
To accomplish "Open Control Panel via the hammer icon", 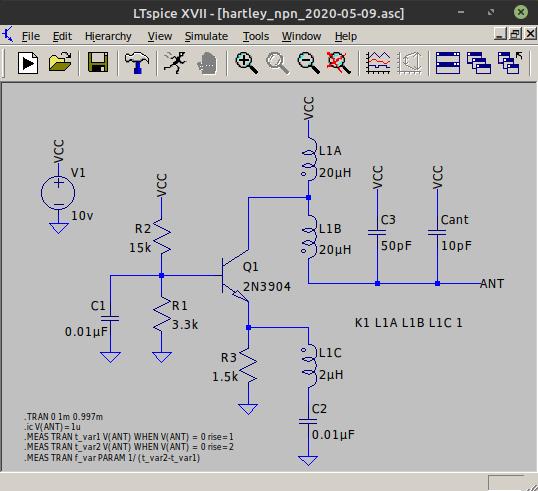I will pyautogui.click(x=137, y=63).
